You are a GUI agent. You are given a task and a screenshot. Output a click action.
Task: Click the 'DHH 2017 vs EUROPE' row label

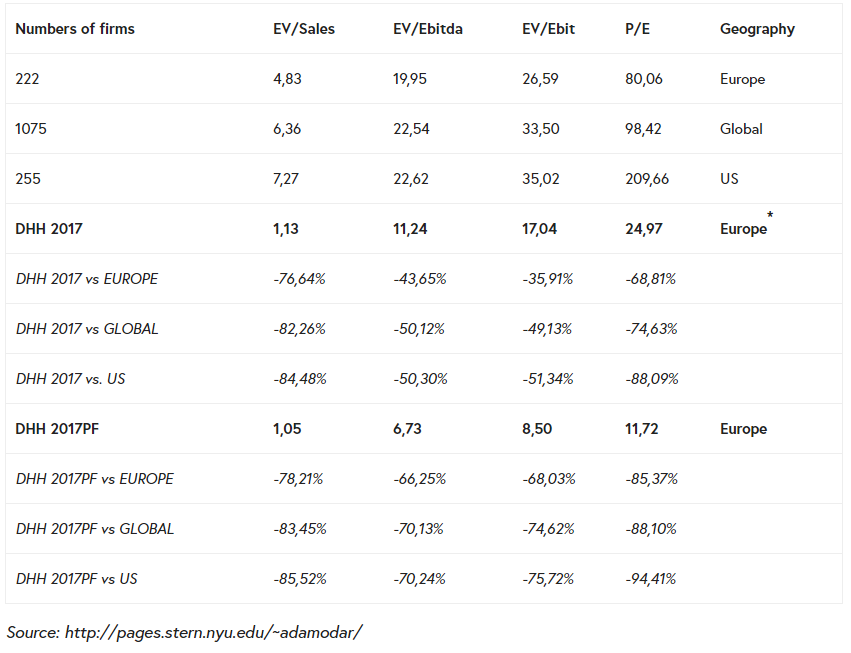(87, 279)
